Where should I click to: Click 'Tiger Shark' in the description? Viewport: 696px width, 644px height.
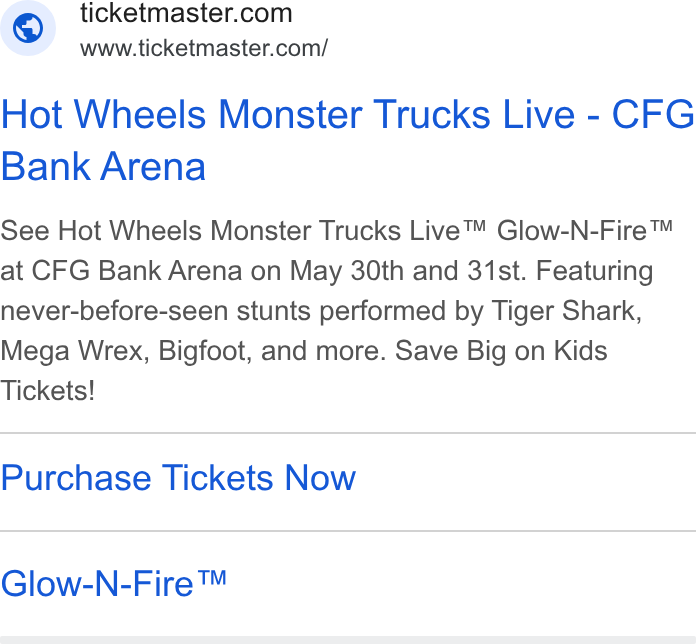[x=567, y=311]
